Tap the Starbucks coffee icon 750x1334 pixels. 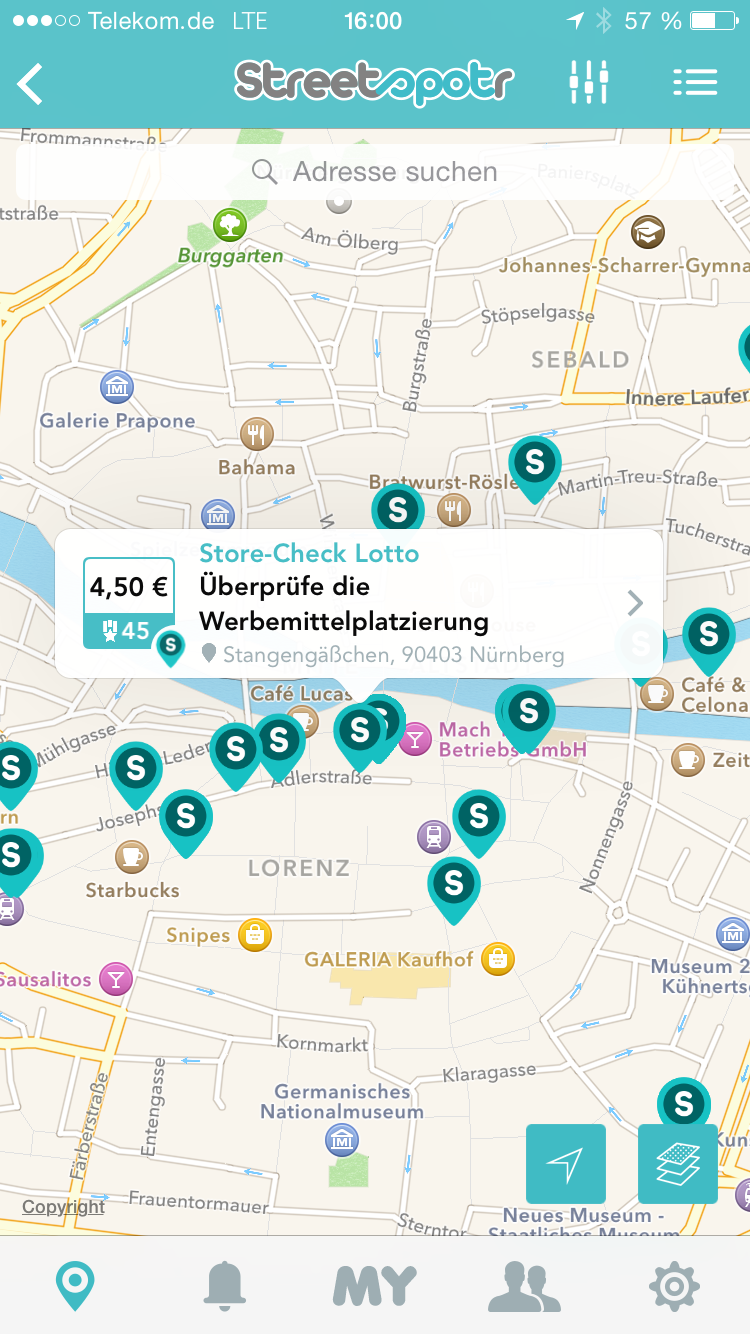click(x=131, y=856)
